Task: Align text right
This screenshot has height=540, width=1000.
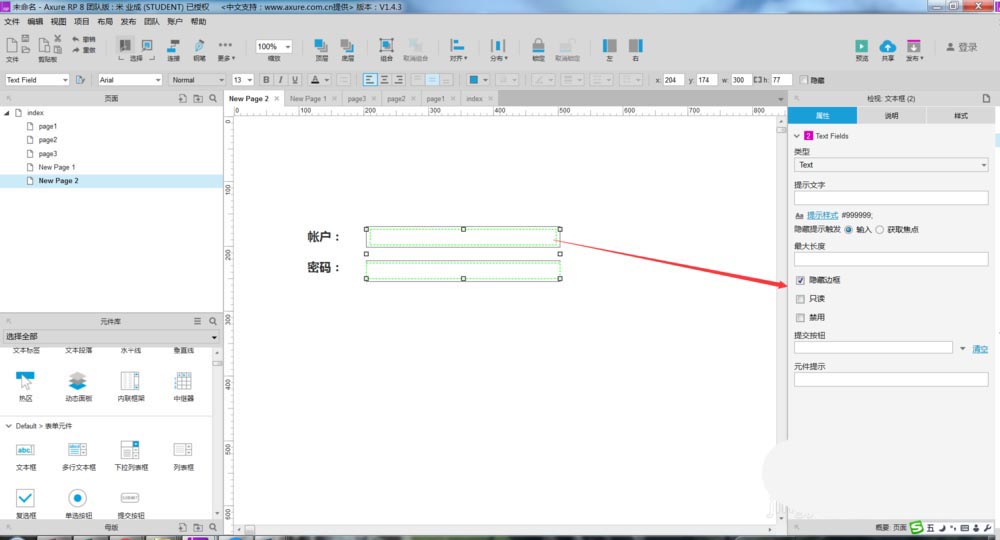Action: [399, 80]
